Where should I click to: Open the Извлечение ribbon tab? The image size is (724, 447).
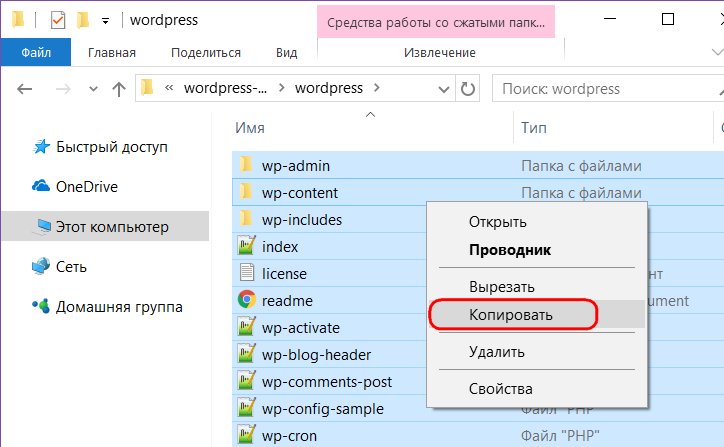[440, 53]
